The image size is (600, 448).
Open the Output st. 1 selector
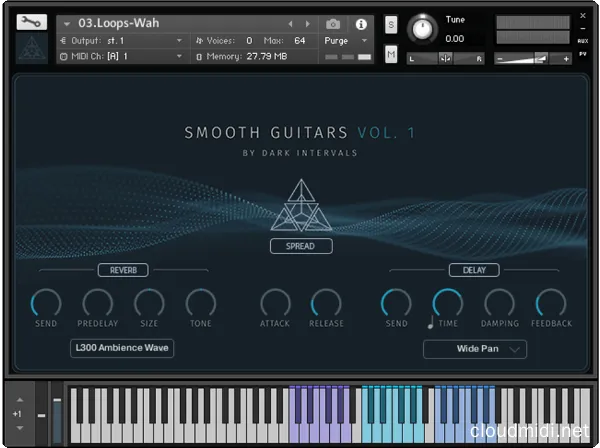(120, 41)
